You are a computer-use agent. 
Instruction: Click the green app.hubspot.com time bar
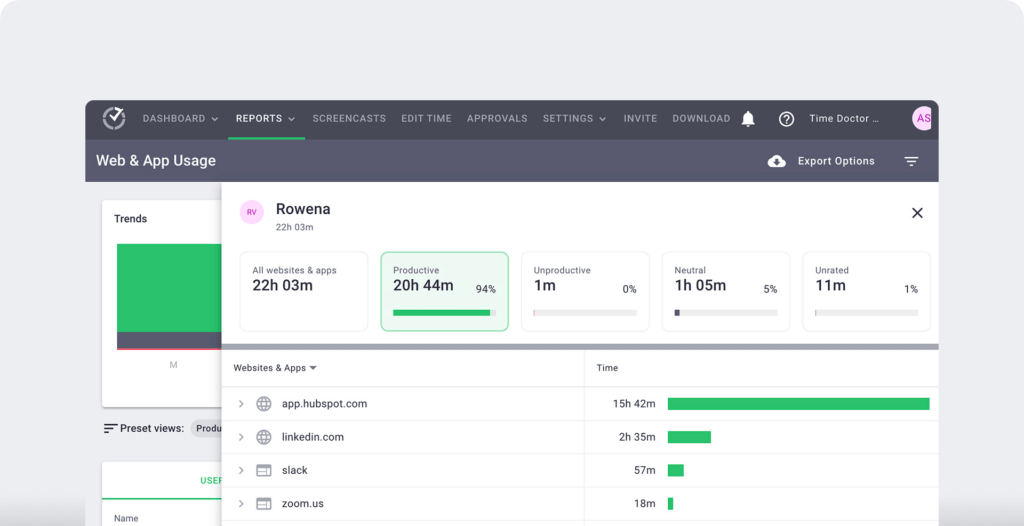pyautogui.click(x=798, y=404)
